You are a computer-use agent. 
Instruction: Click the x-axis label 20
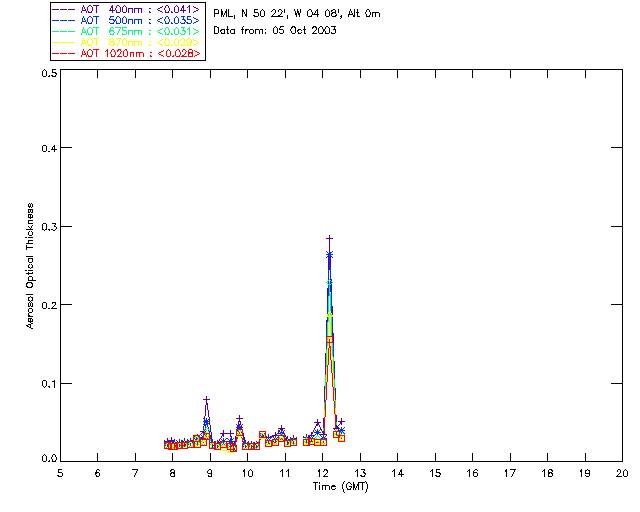coord(622,473)
